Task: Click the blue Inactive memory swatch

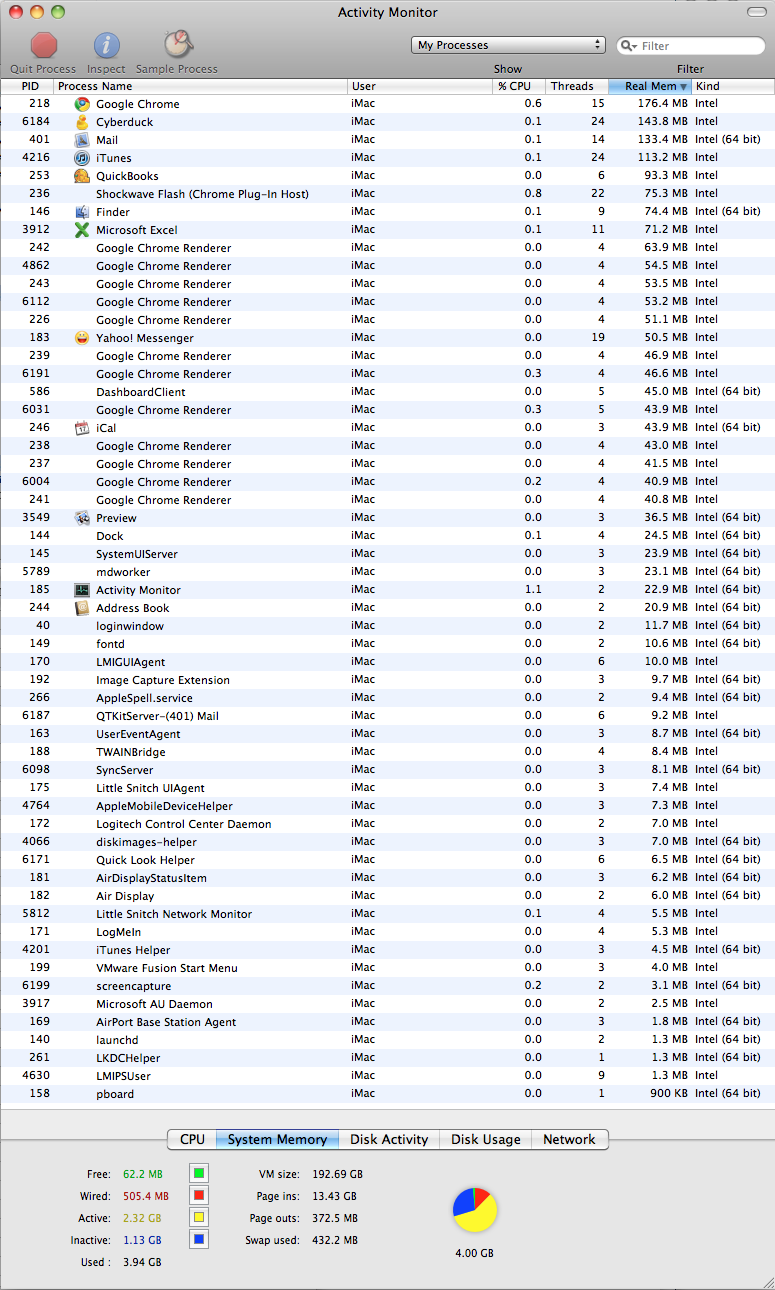Action: (199, 1240)
